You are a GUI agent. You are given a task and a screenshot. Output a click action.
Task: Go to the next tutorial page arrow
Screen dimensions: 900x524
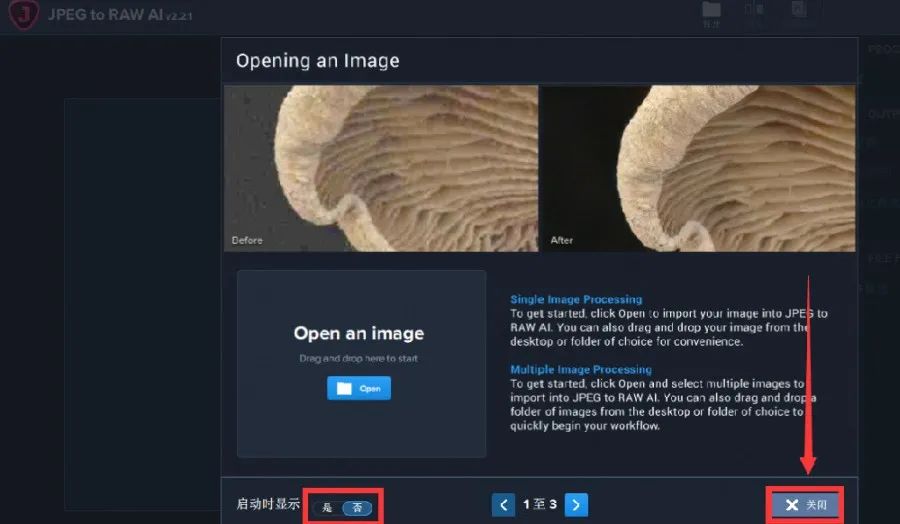point(576,505)
